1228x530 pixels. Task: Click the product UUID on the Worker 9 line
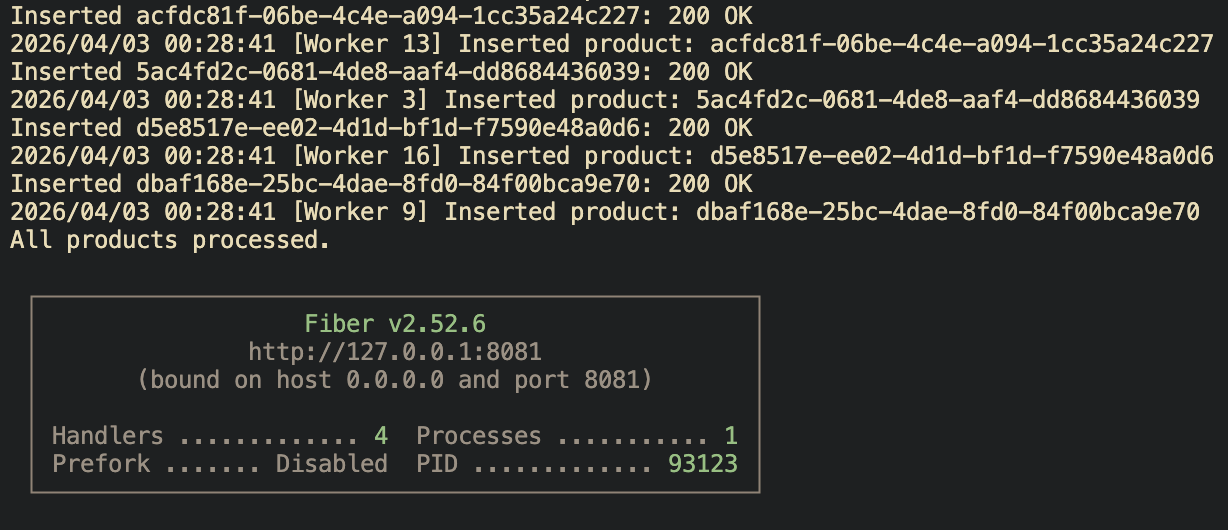pos(947,212)
